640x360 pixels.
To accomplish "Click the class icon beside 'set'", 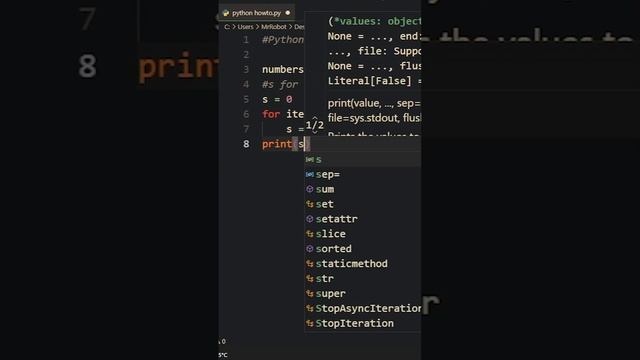I will click(x=310, y=204).
